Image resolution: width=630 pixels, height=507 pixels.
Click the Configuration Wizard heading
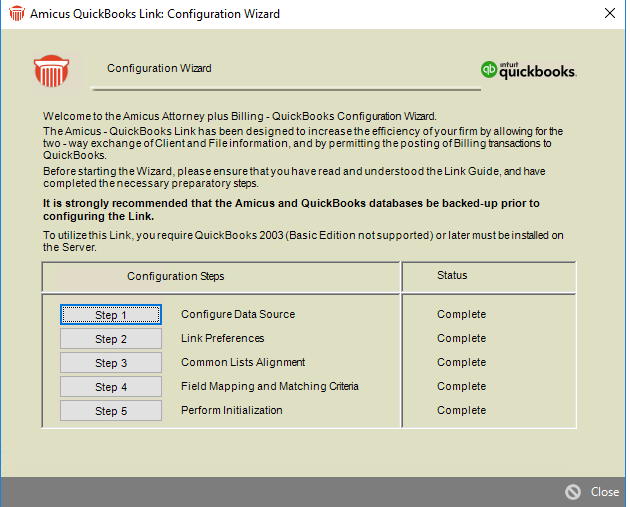coord(159,68)
